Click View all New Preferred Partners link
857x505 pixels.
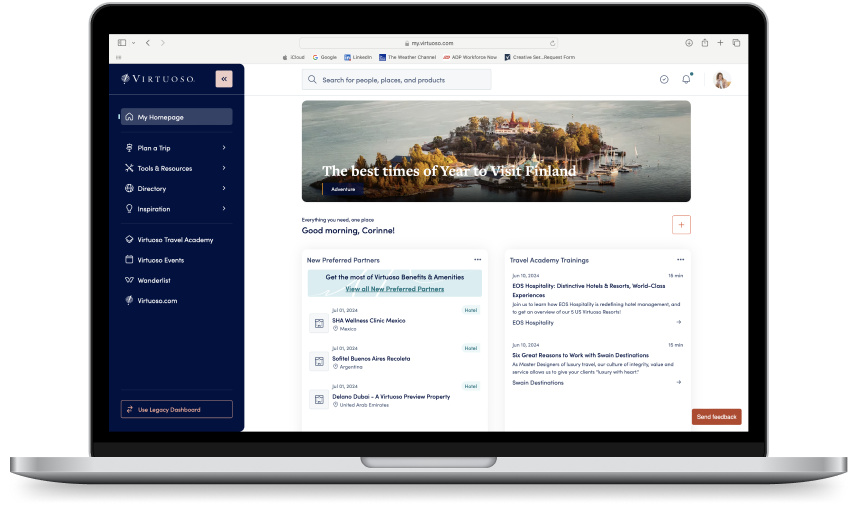pyautogui.click(x=395, y=289)
